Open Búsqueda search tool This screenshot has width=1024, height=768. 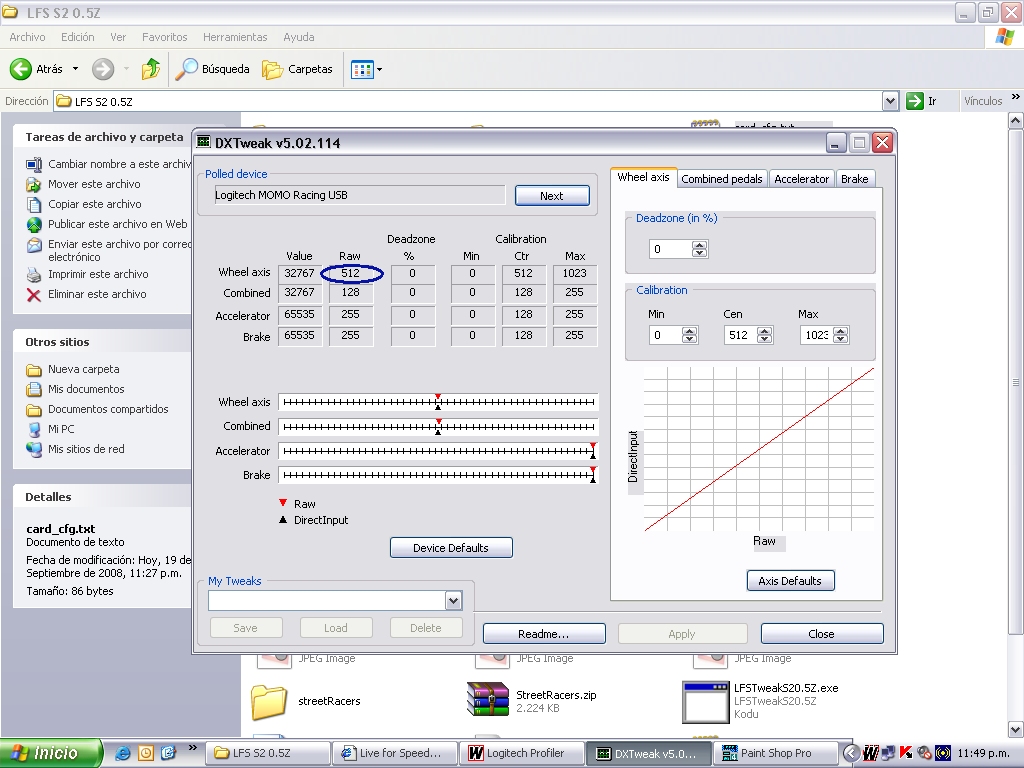[213, 69]
